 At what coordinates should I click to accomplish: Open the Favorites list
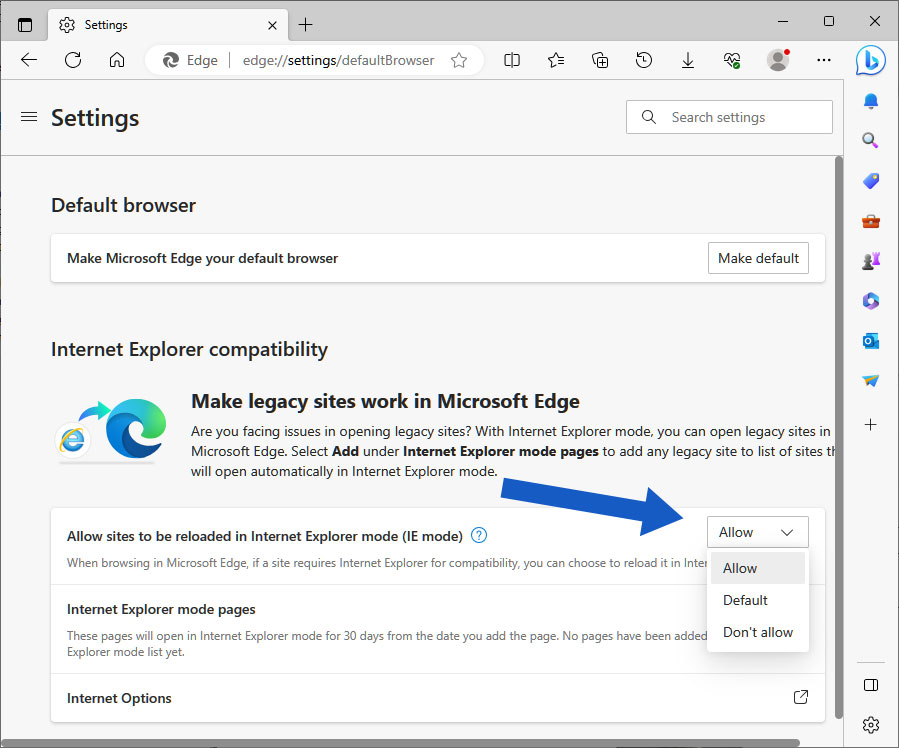click(556, 60)
